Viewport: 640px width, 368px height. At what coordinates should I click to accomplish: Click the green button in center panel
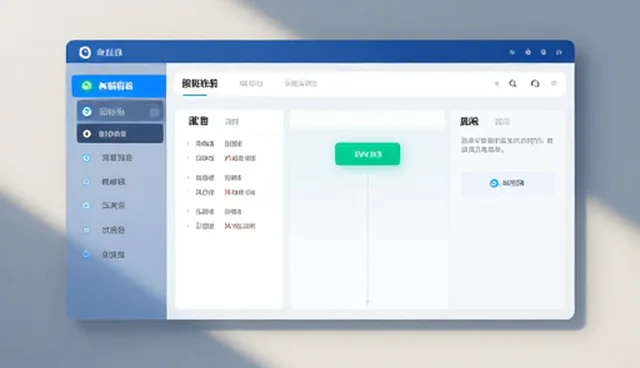coord(367,154)
